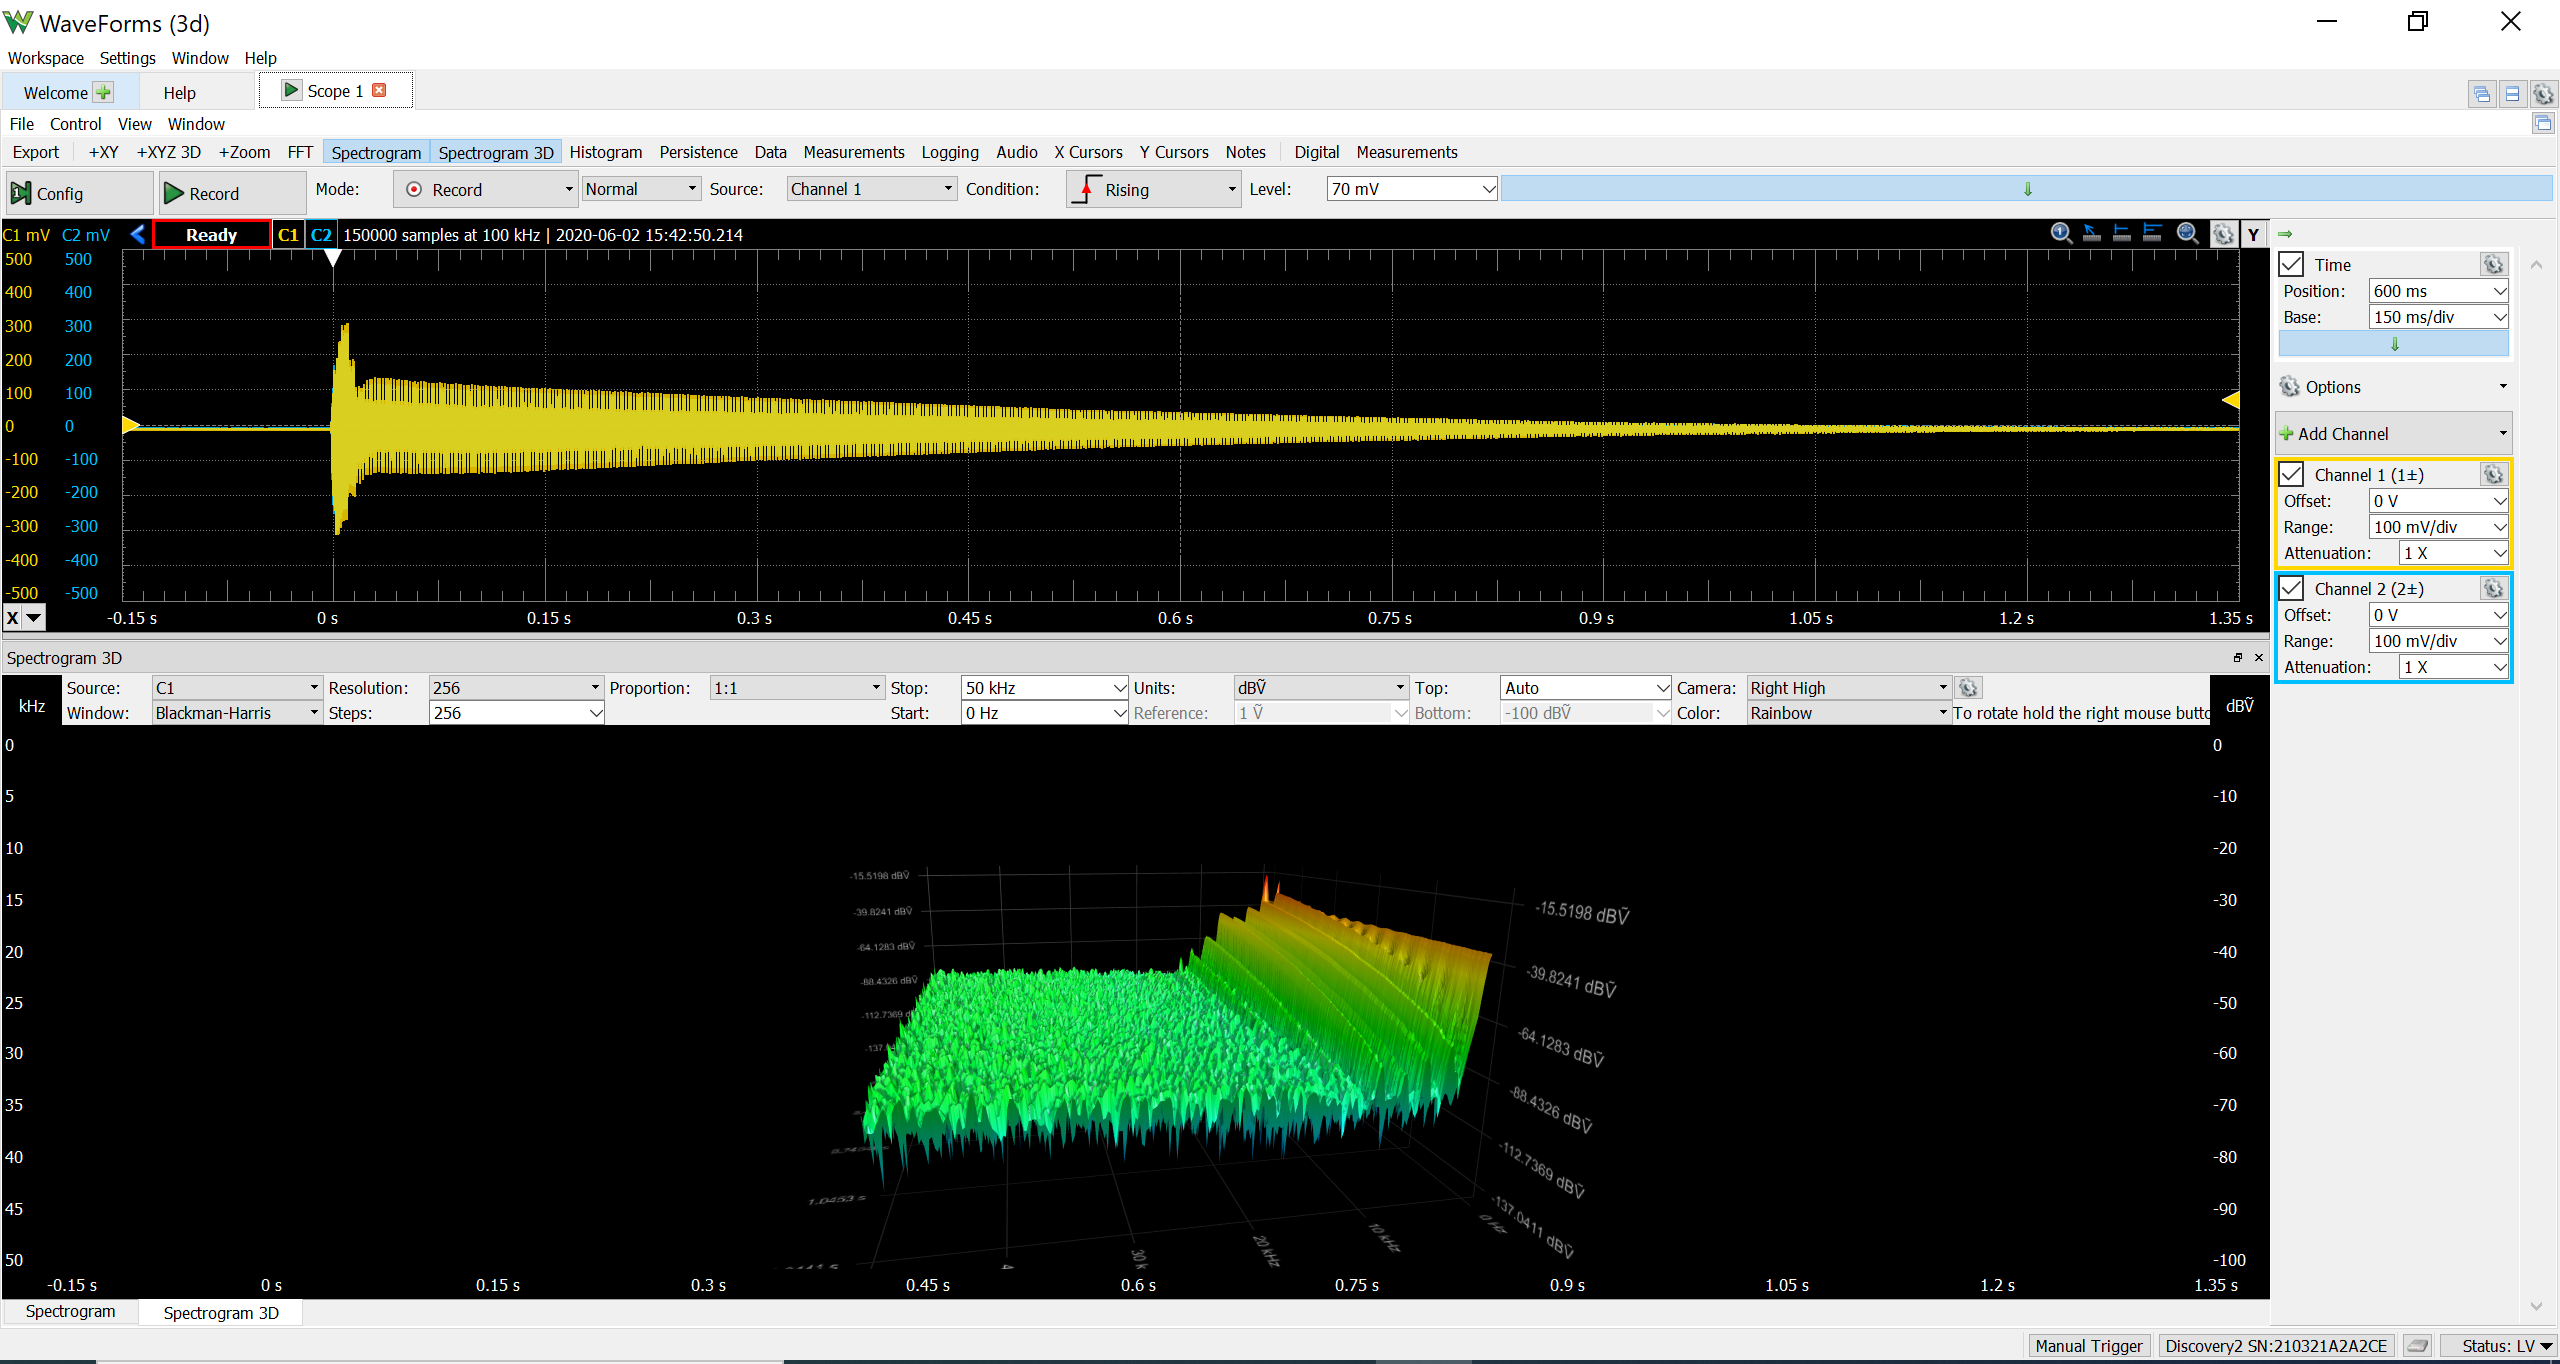Open the Spectrogram 3D camera gear options

coord(1968,688)
